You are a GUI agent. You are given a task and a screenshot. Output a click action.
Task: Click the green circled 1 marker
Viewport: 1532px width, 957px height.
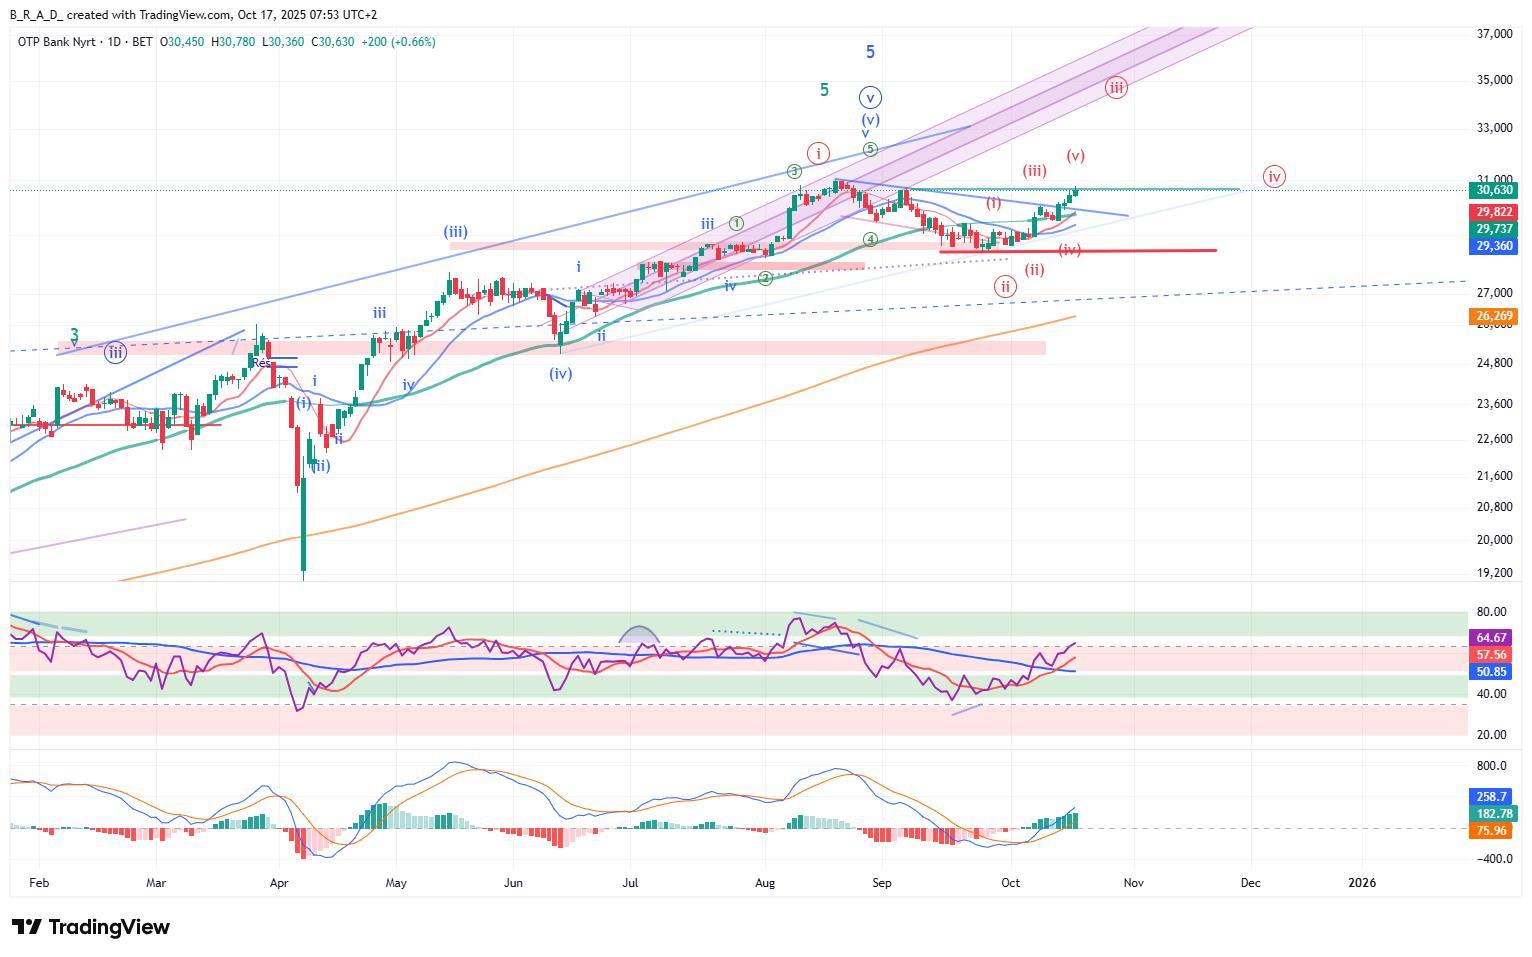pyautogui.click(x=736, y=223)
